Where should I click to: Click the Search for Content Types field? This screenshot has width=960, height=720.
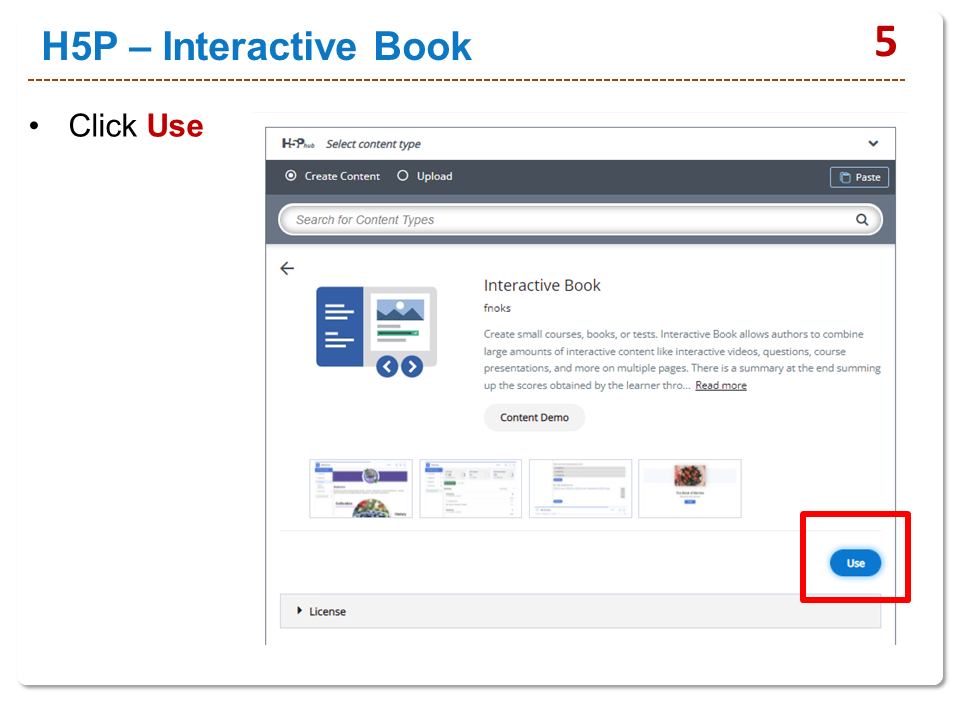(570, 220)
